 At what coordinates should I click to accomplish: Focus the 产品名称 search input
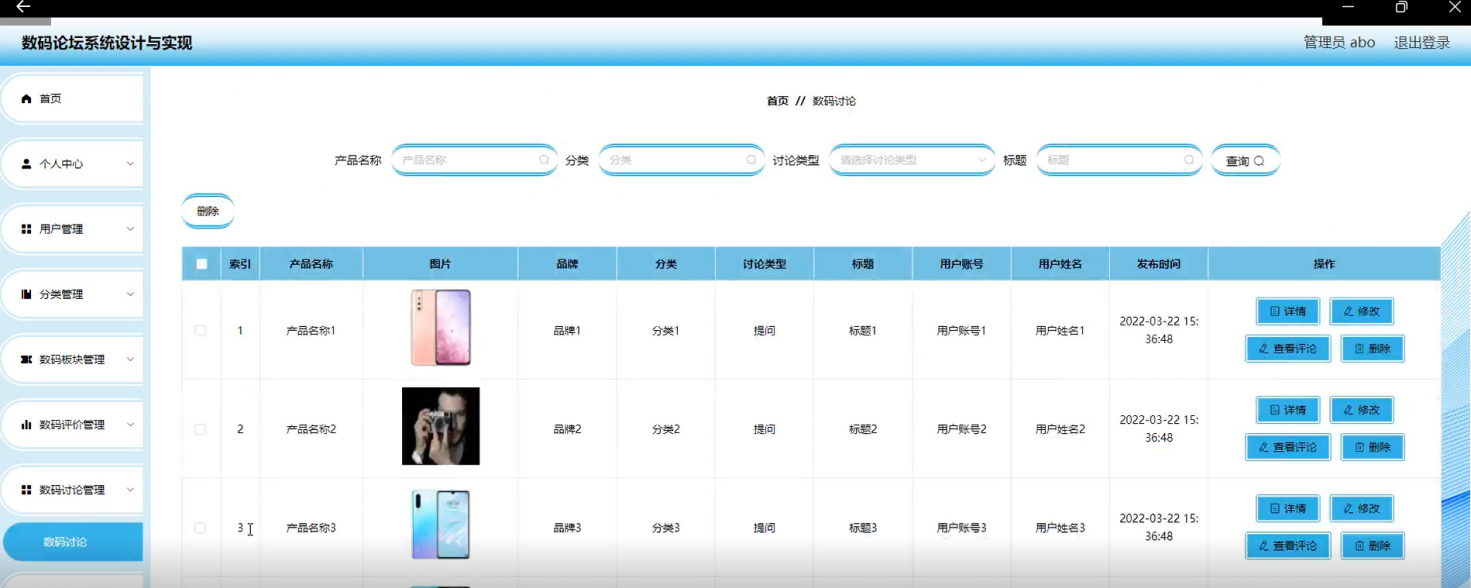pyautogui.click(x=474, y=160)
